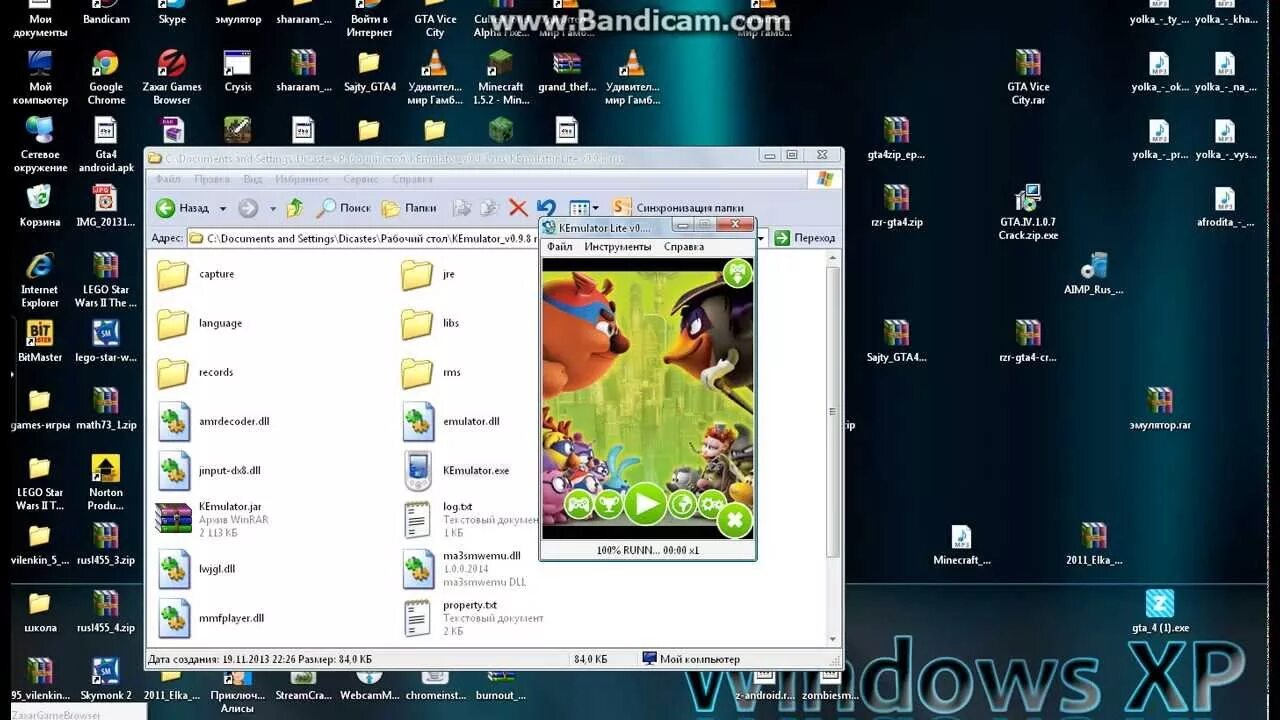Click the Explorer vertical scrollbar thumb

point(832,410)
